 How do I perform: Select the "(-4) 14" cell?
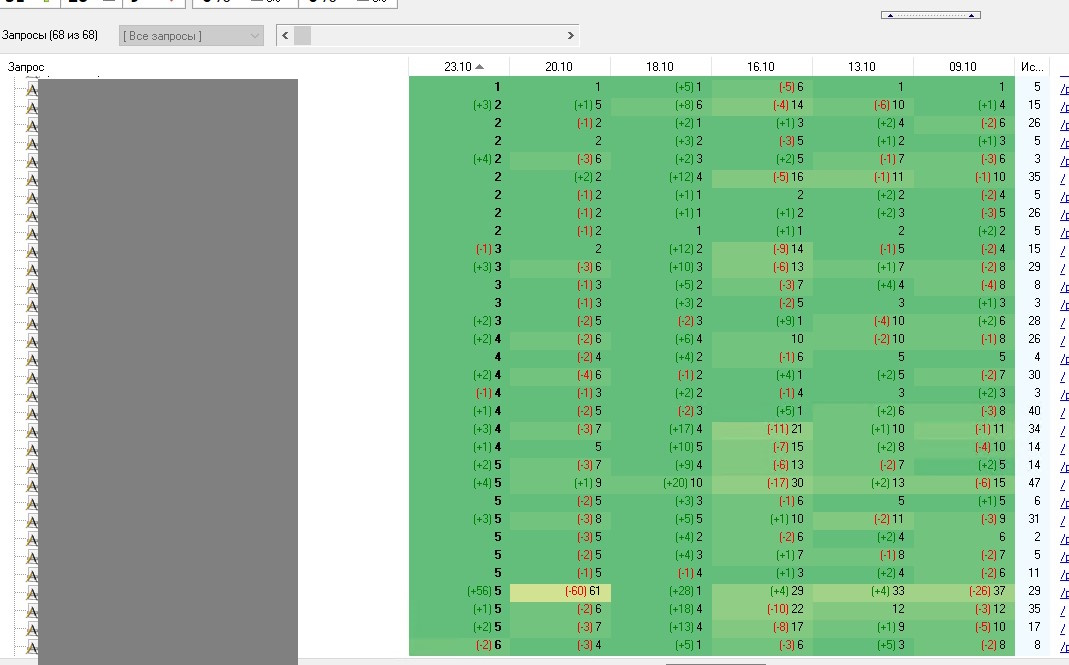(x=762, y=105)
